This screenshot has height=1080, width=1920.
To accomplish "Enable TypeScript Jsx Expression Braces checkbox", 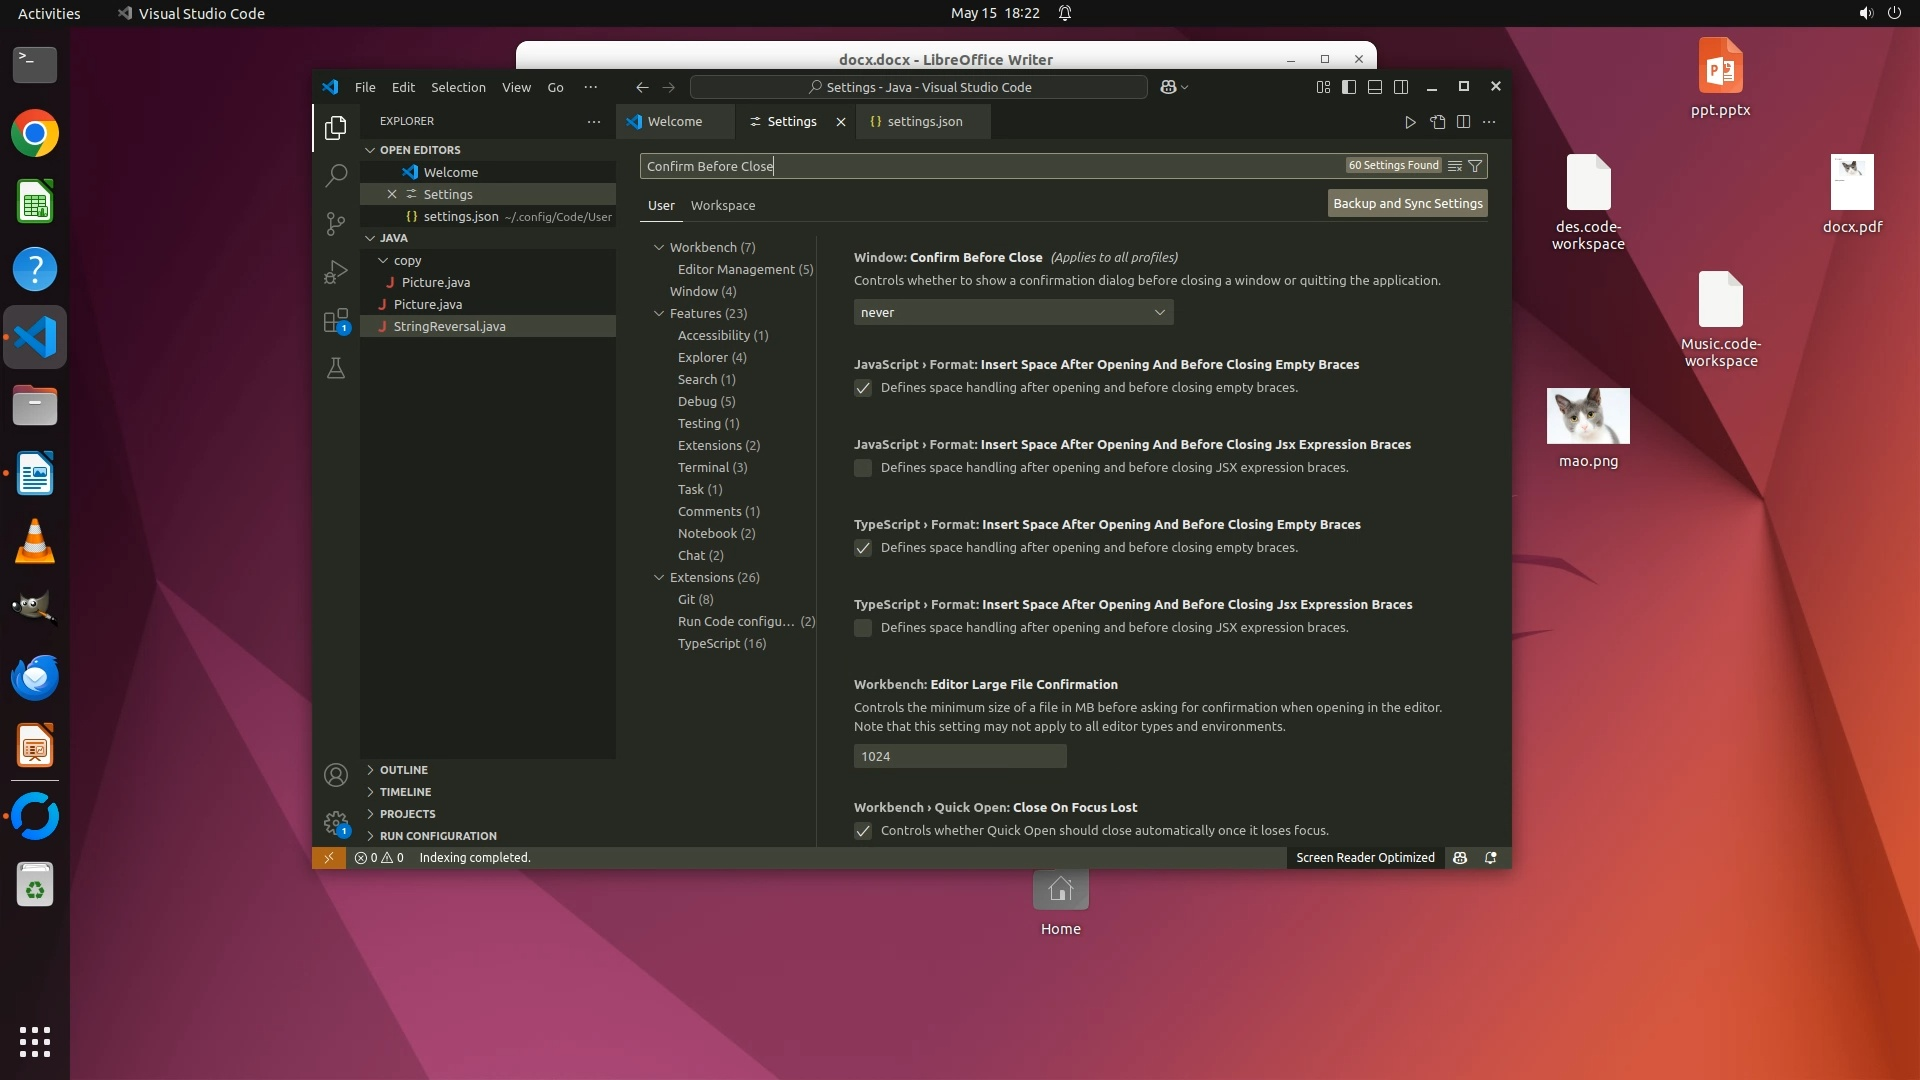I will coord(863,628).
